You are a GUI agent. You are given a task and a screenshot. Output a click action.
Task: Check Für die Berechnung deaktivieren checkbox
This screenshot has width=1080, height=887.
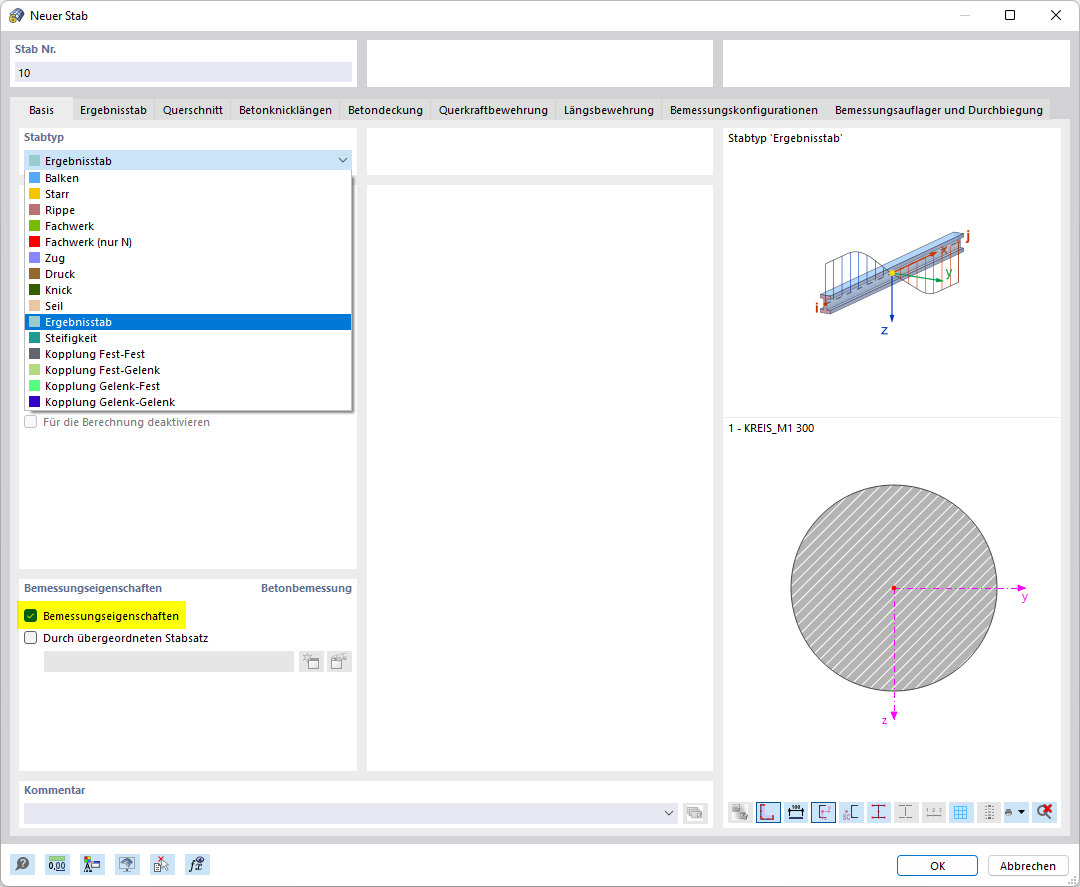[x=30, y=421]
